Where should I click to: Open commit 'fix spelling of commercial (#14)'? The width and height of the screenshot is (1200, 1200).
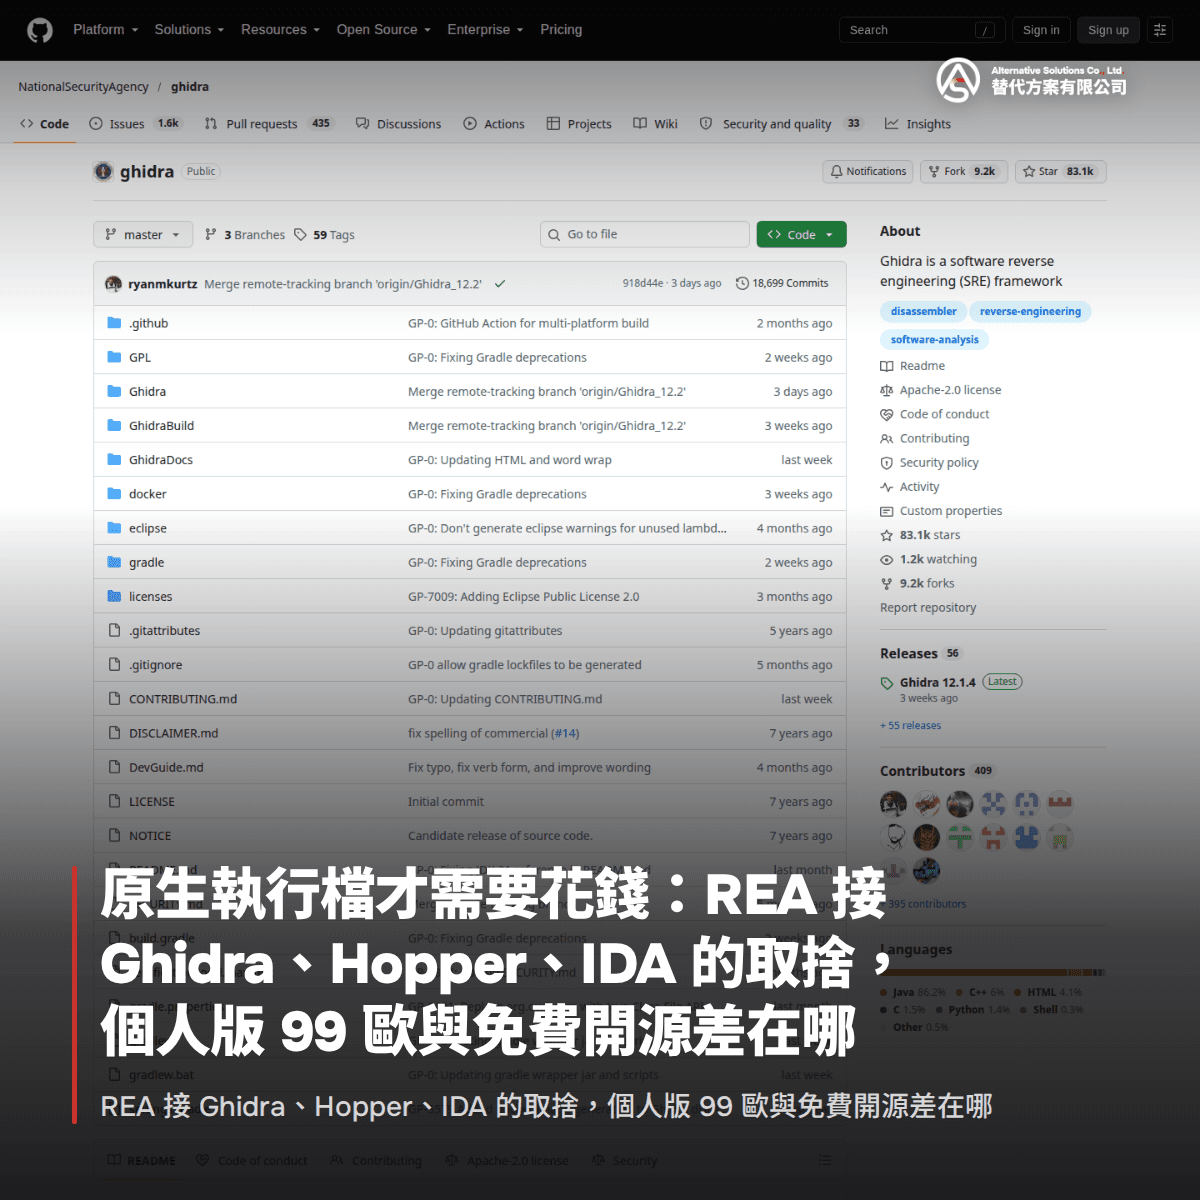(x=493, y=733)
